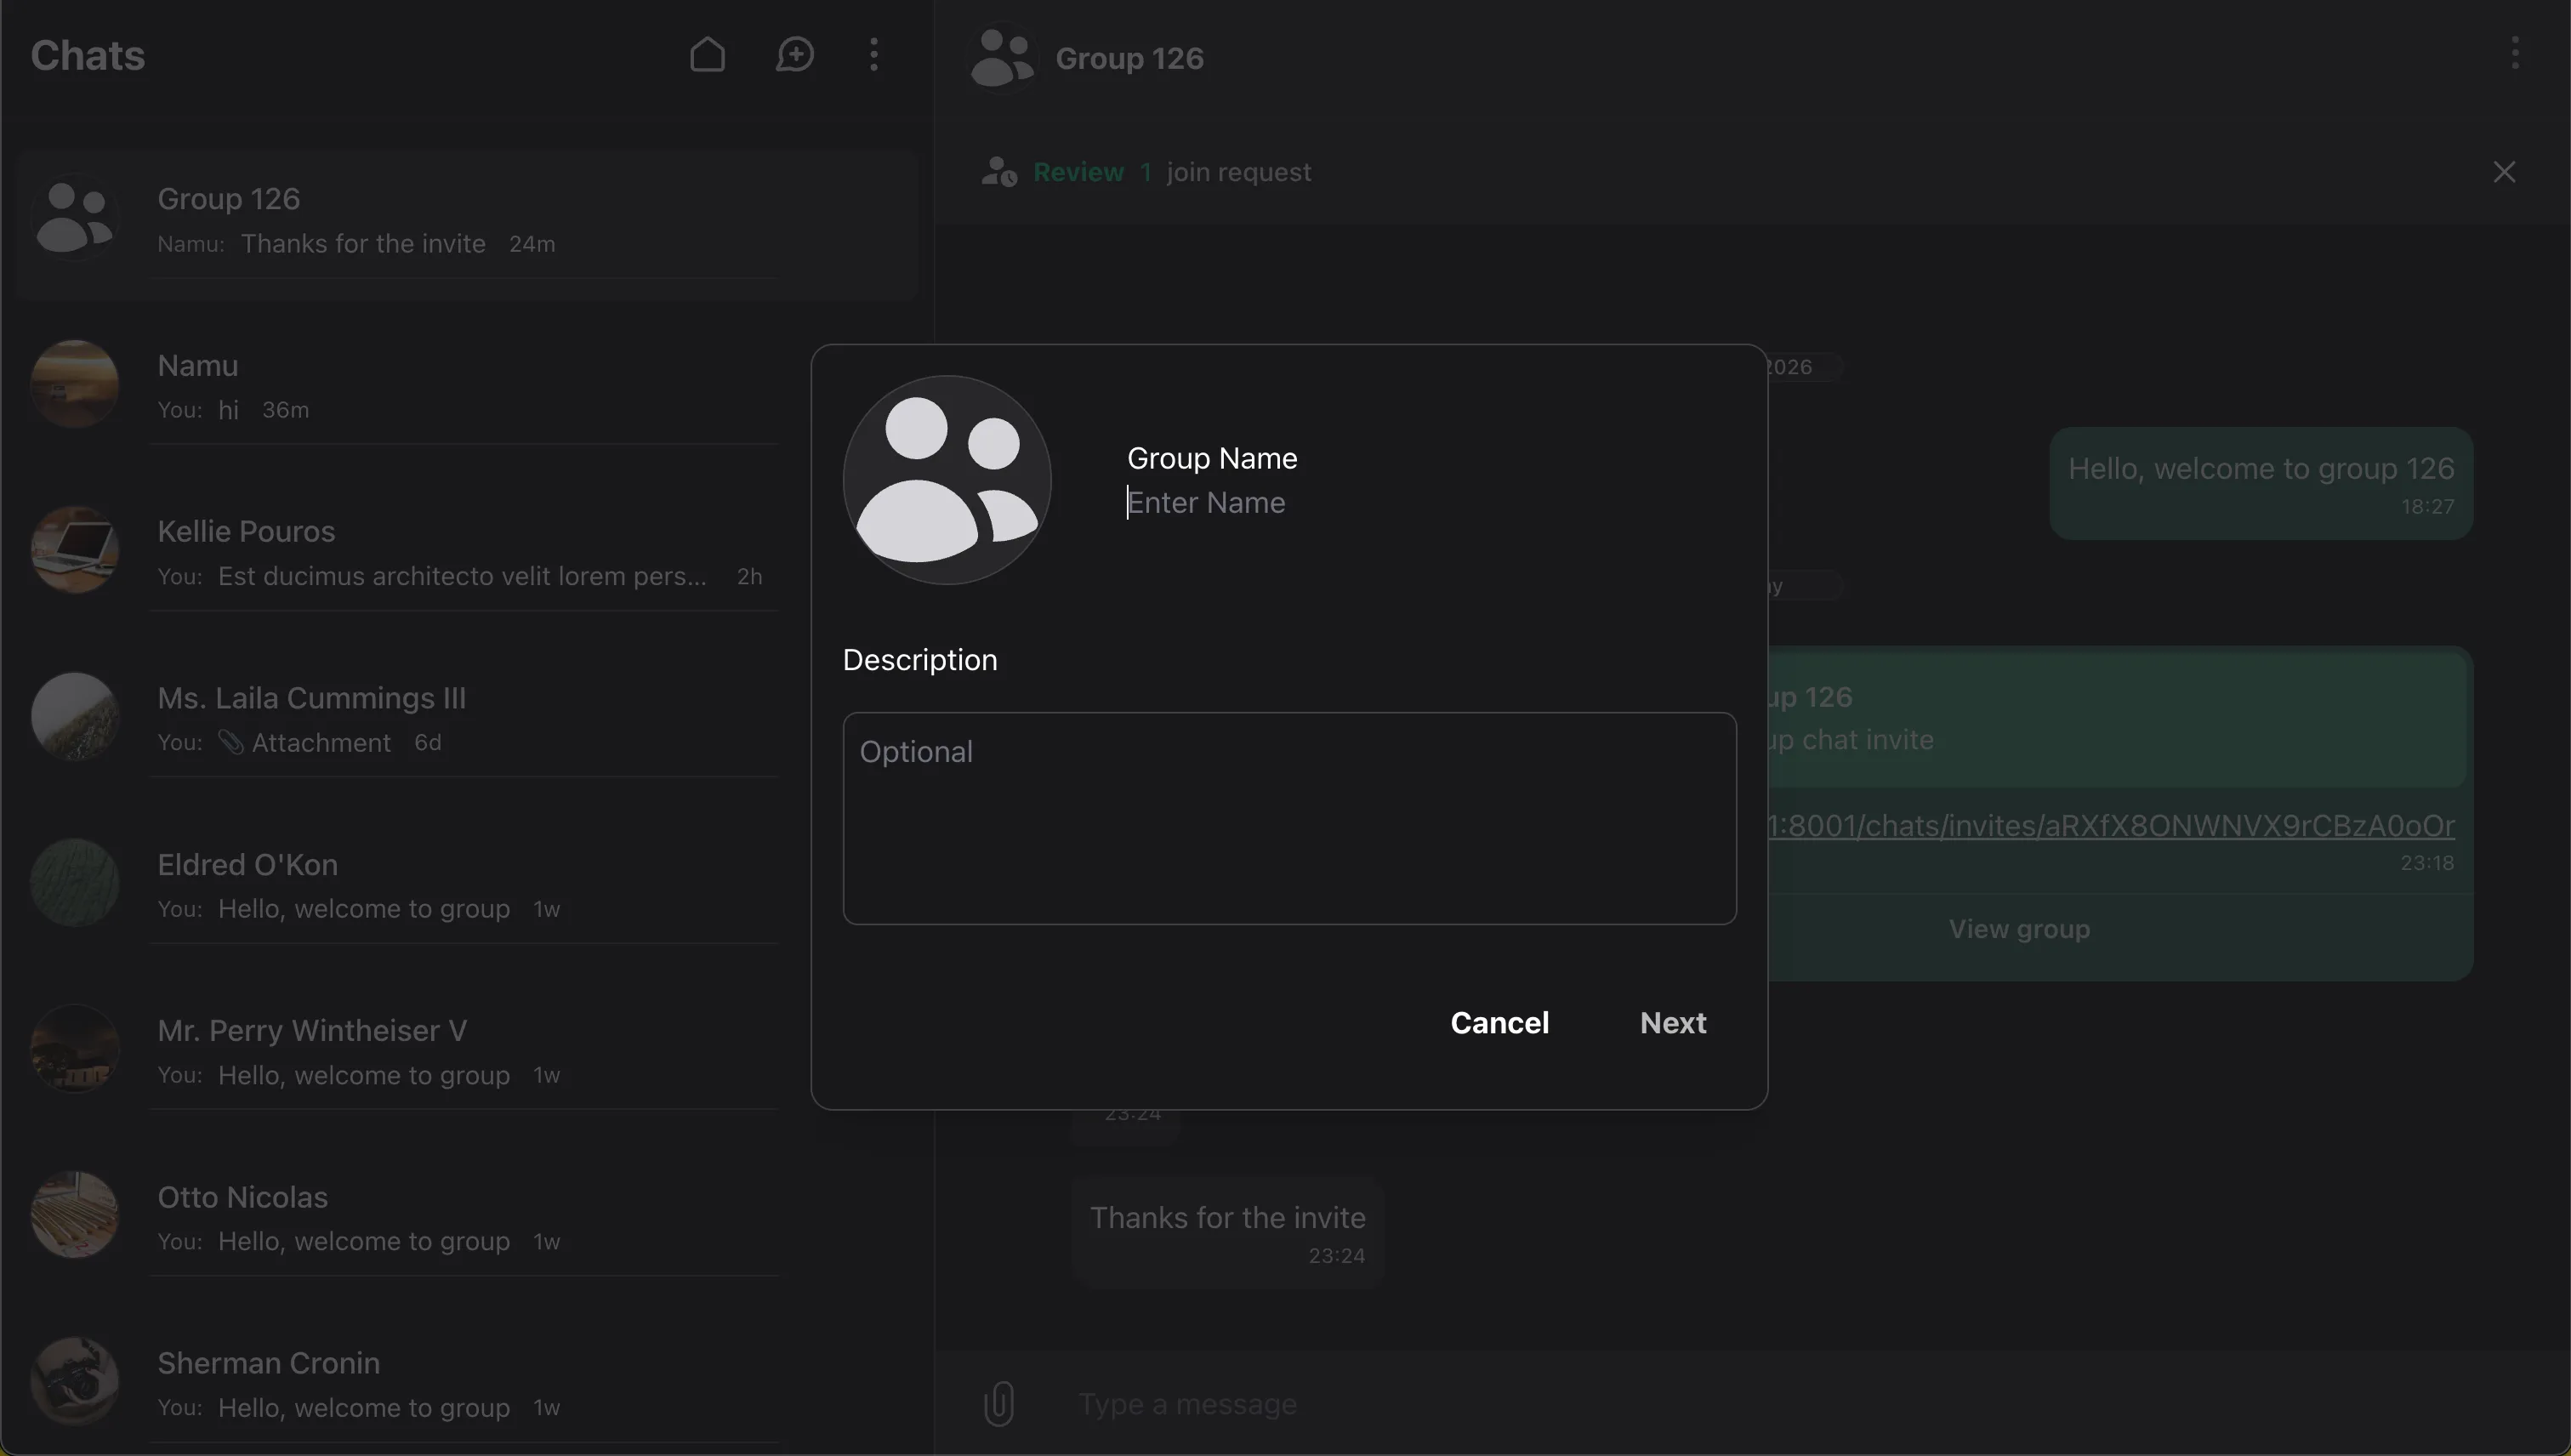Click the 'Thanks for the invite' message bubble
Image resolution: width=2571 pixels, height=1456 pixels.
(x=1227, y=1232)
